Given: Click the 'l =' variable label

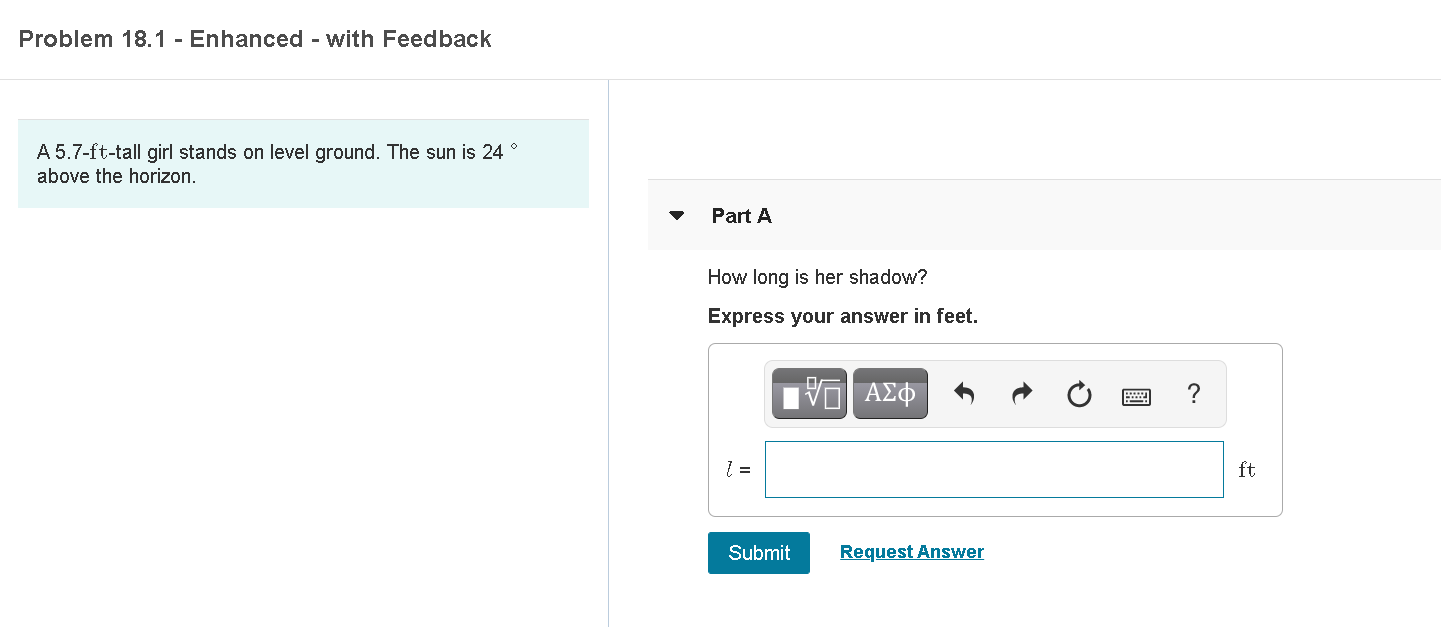Looking at the screenshot, I should (739, 469).
